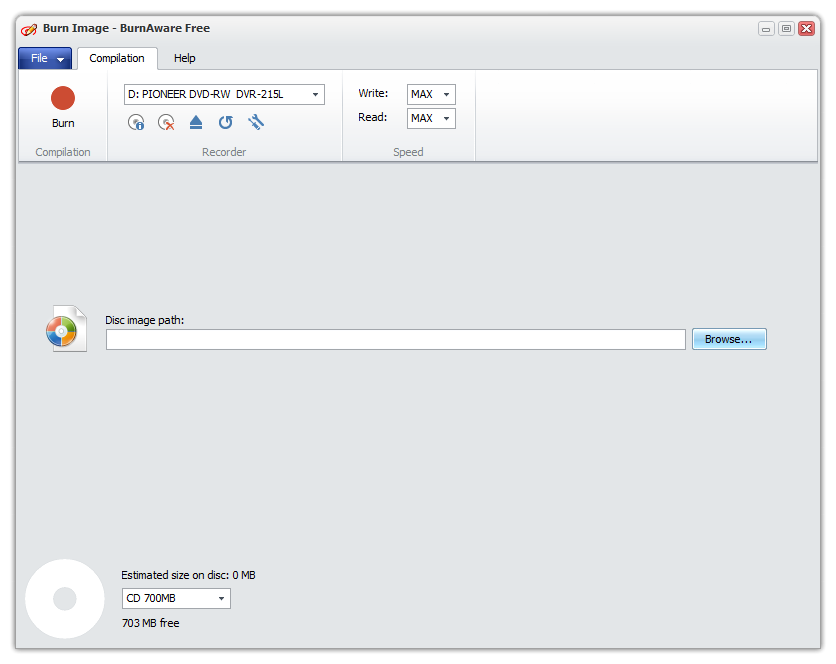Open the Help tab
The image size is (836, 664).
point(184,58)
